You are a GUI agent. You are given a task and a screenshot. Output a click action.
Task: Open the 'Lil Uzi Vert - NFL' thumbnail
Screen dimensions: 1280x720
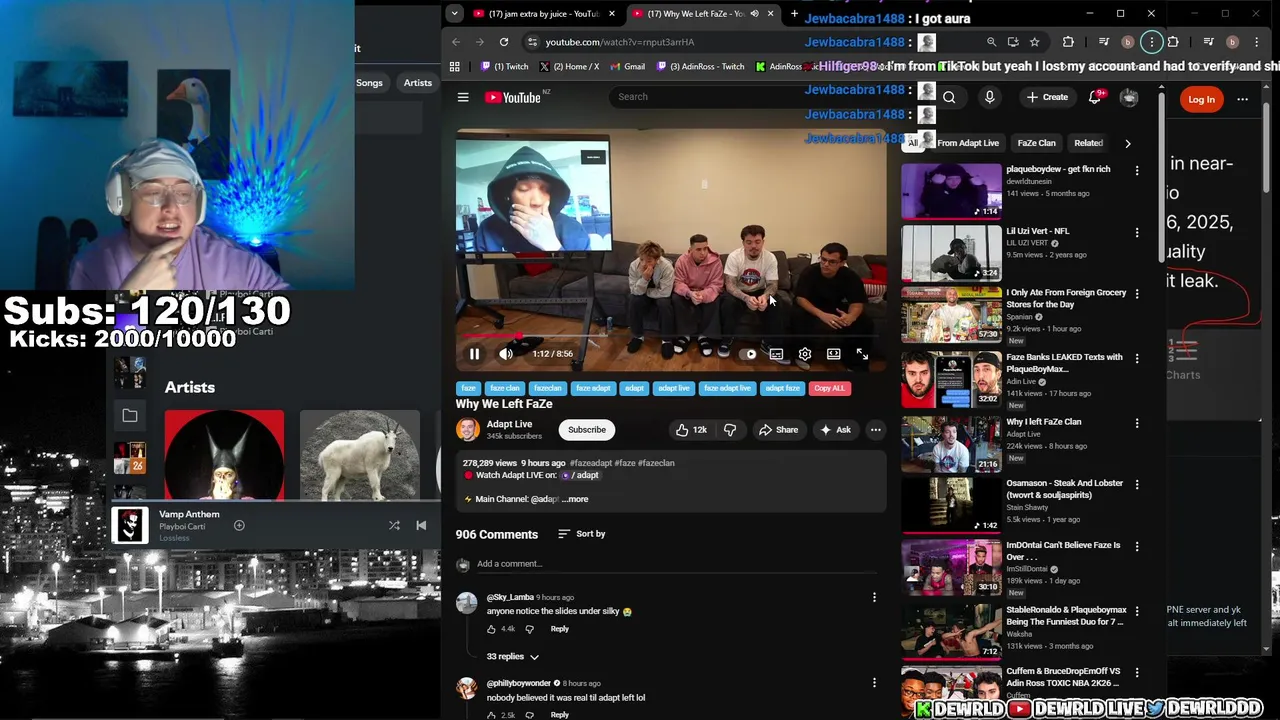[951, 253]
